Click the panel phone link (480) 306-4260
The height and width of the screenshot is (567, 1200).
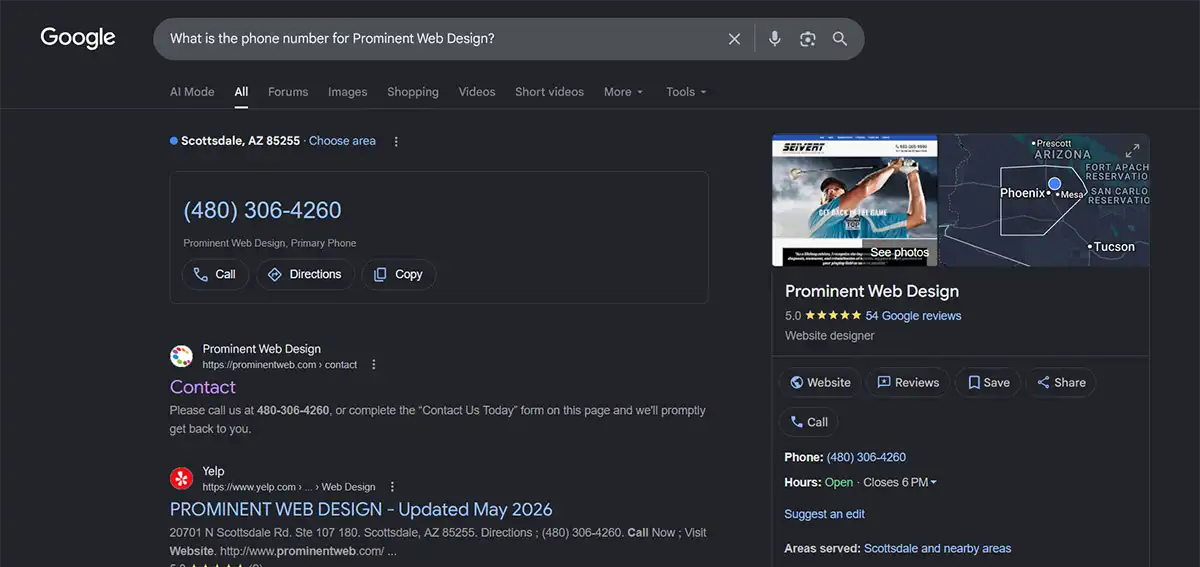point(866,457)
